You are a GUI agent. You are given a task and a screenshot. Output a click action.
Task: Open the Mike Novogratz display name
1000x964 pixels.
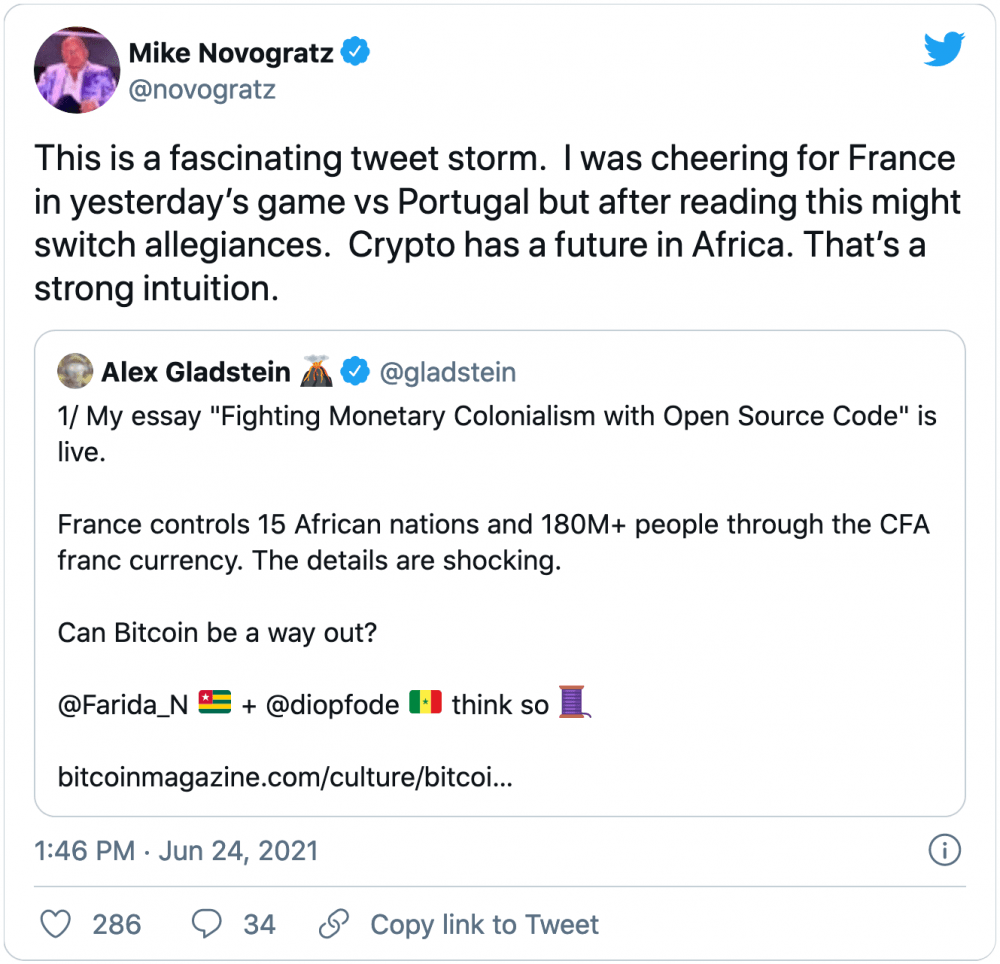click(x=230, y=52)
